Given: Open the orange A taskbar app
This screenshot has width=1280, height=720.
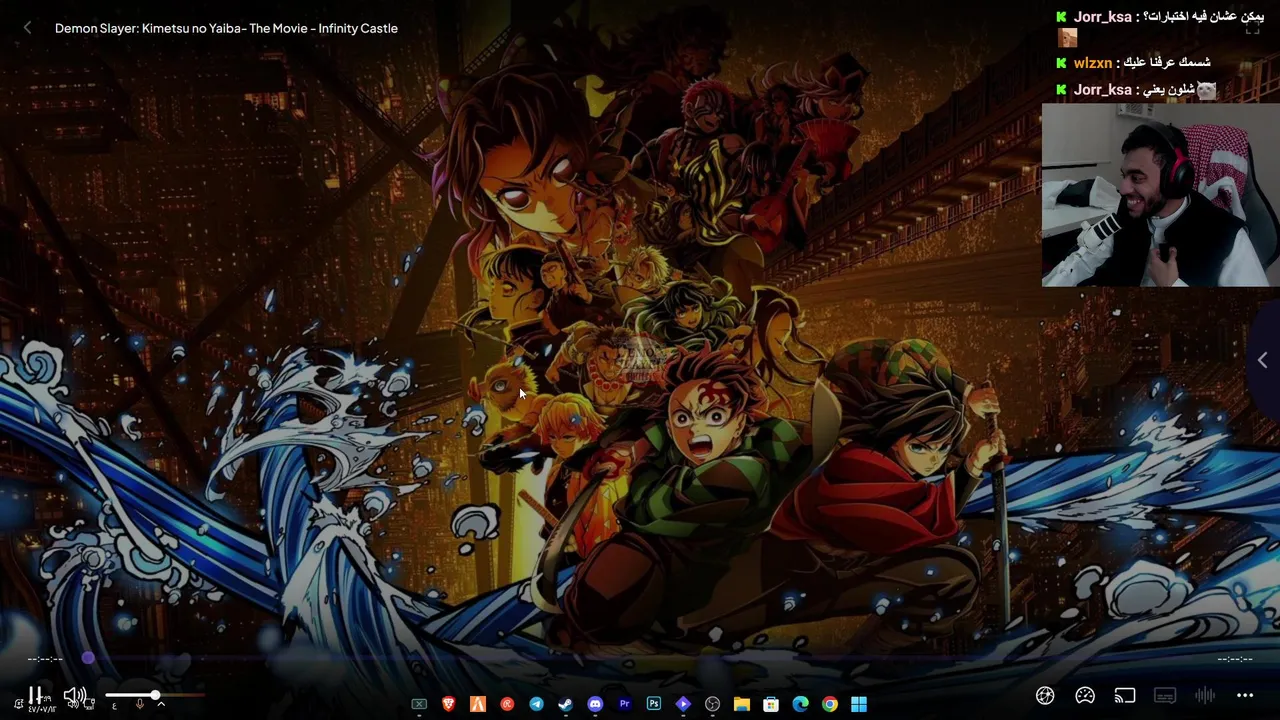Looking at the screenshot, I should 478,704.
